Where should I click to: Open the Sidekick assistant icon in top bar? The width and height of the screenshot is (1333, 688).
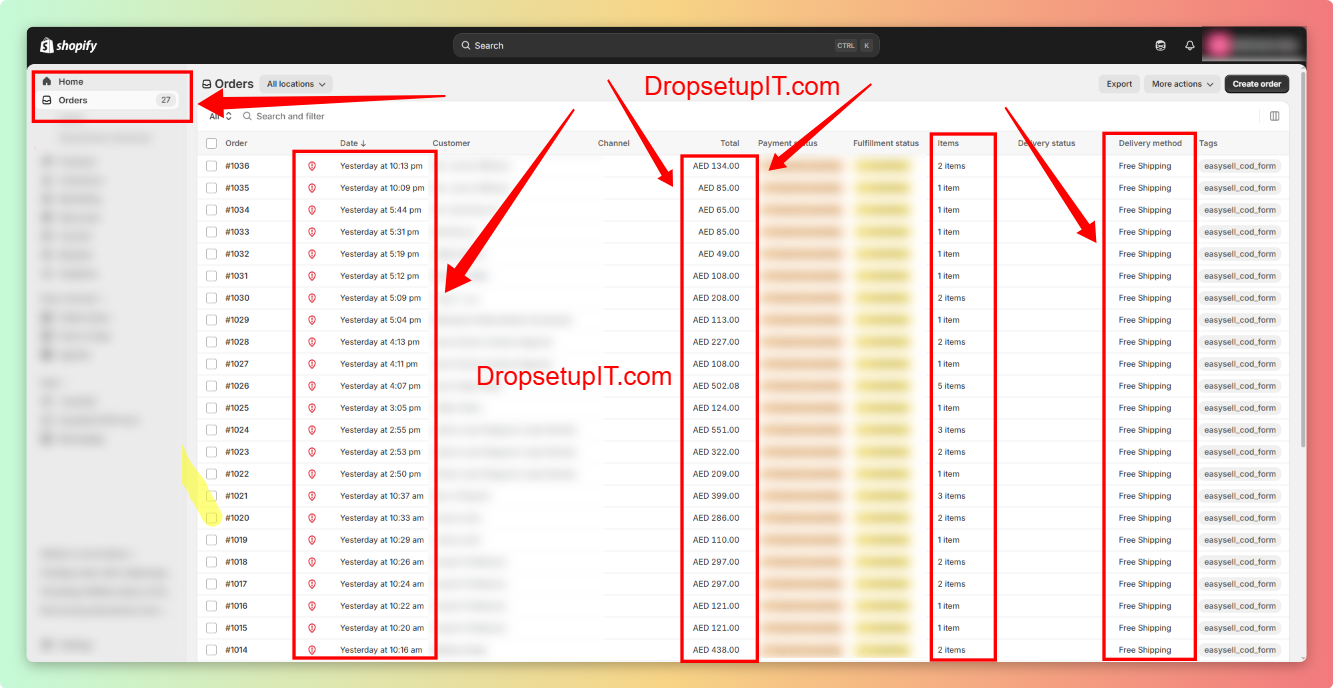(x=1160, y=45)
